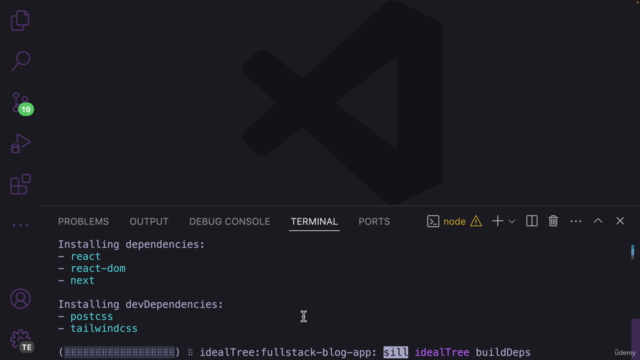Open the Search view

[20, 61]
